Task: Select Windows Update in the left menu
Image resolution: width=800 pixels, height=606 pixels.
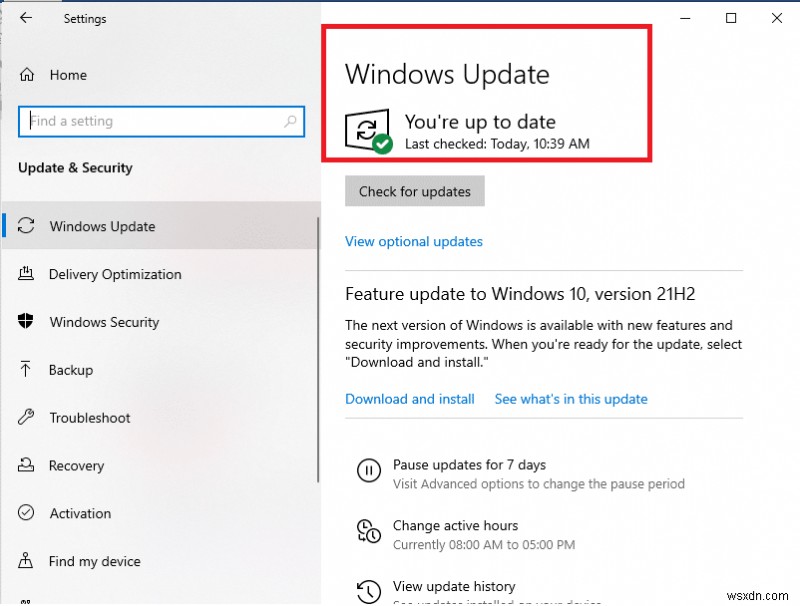Action: point(102,226)
